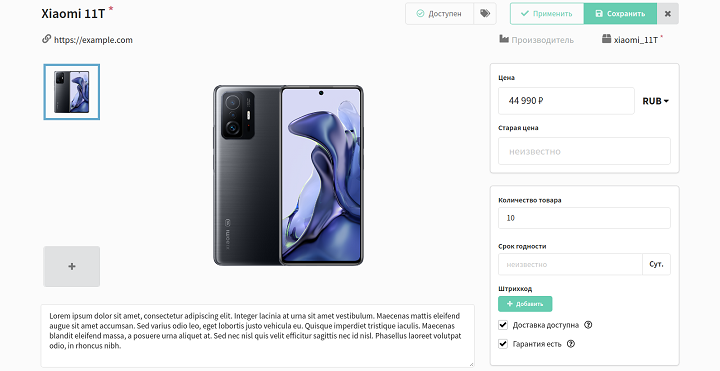Click the Старая цена input field
The width and height of the screenshot is (720, 371).
click(x=584, y=151)
